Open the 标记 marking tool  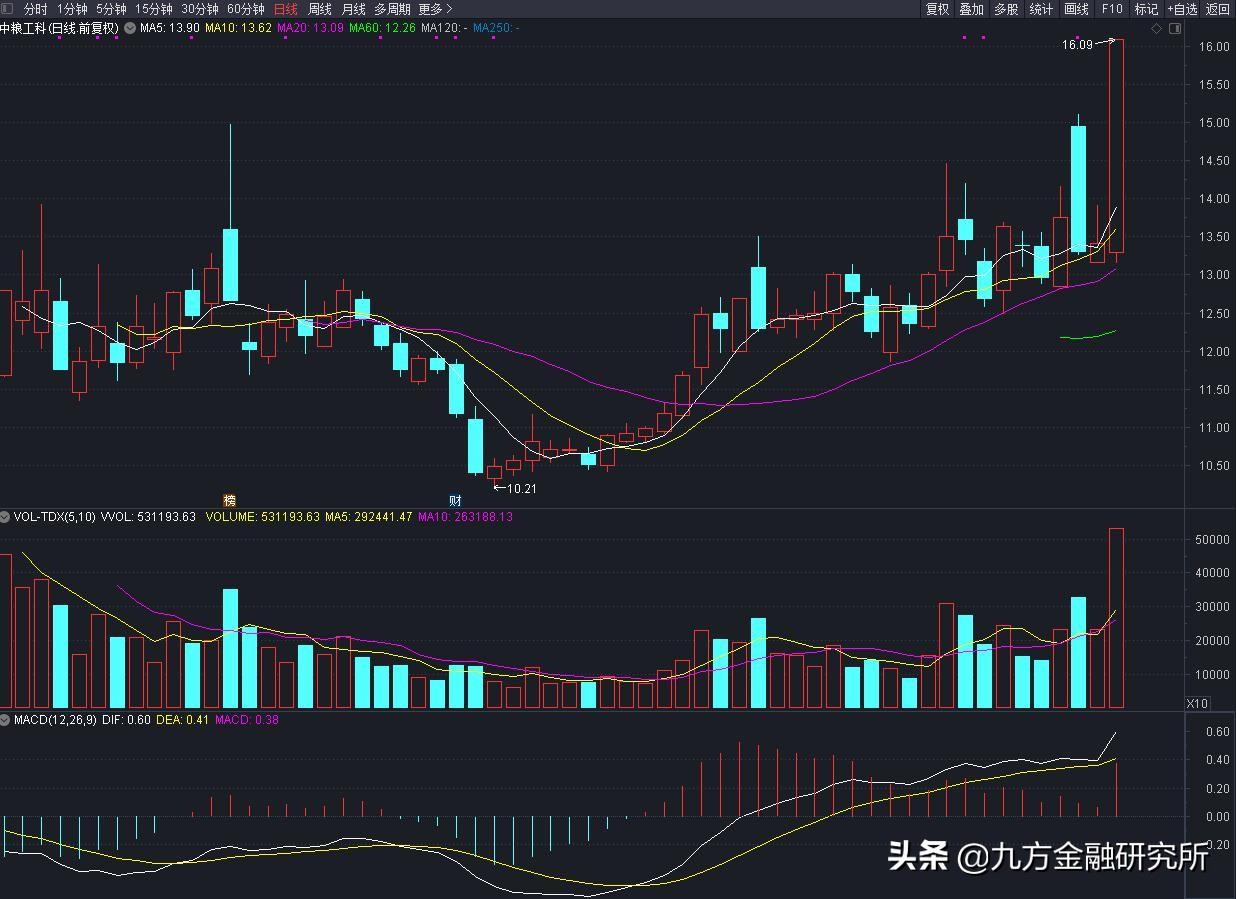click(1146, 8)
